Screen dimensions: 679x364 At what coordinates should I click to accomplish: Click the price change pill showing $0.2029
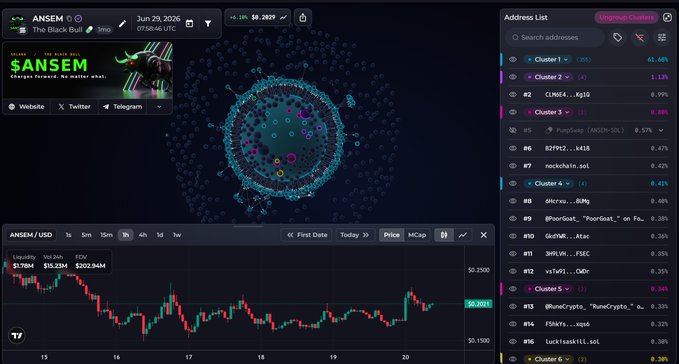tap(258, 18)
